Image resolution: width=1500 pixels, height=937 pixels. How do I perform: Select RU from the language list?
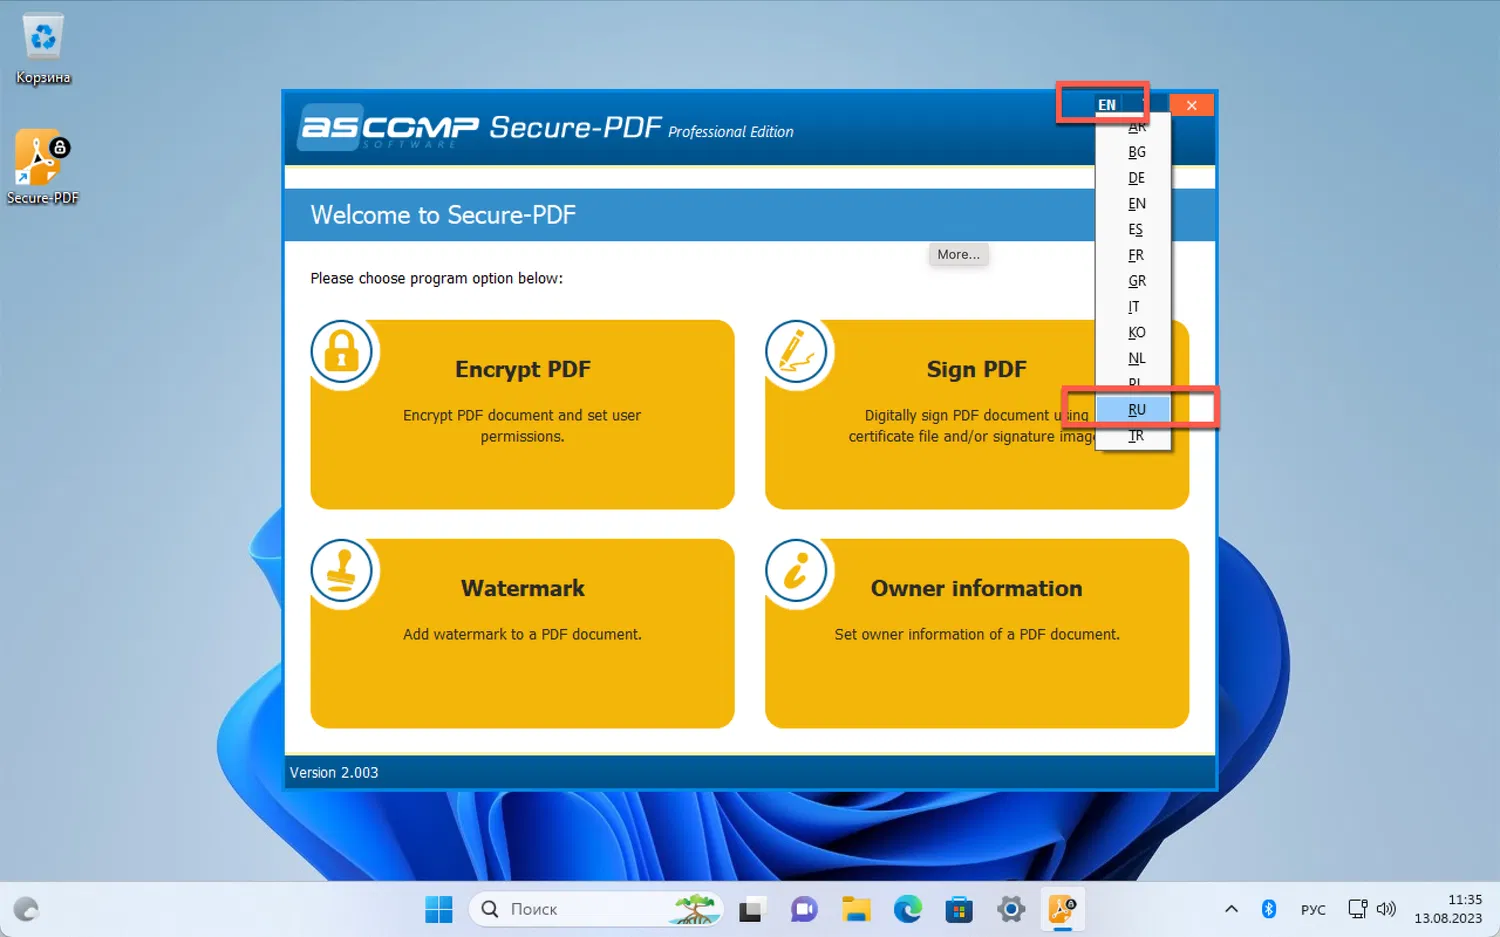pyautogui.click(x=1135, y=408)
